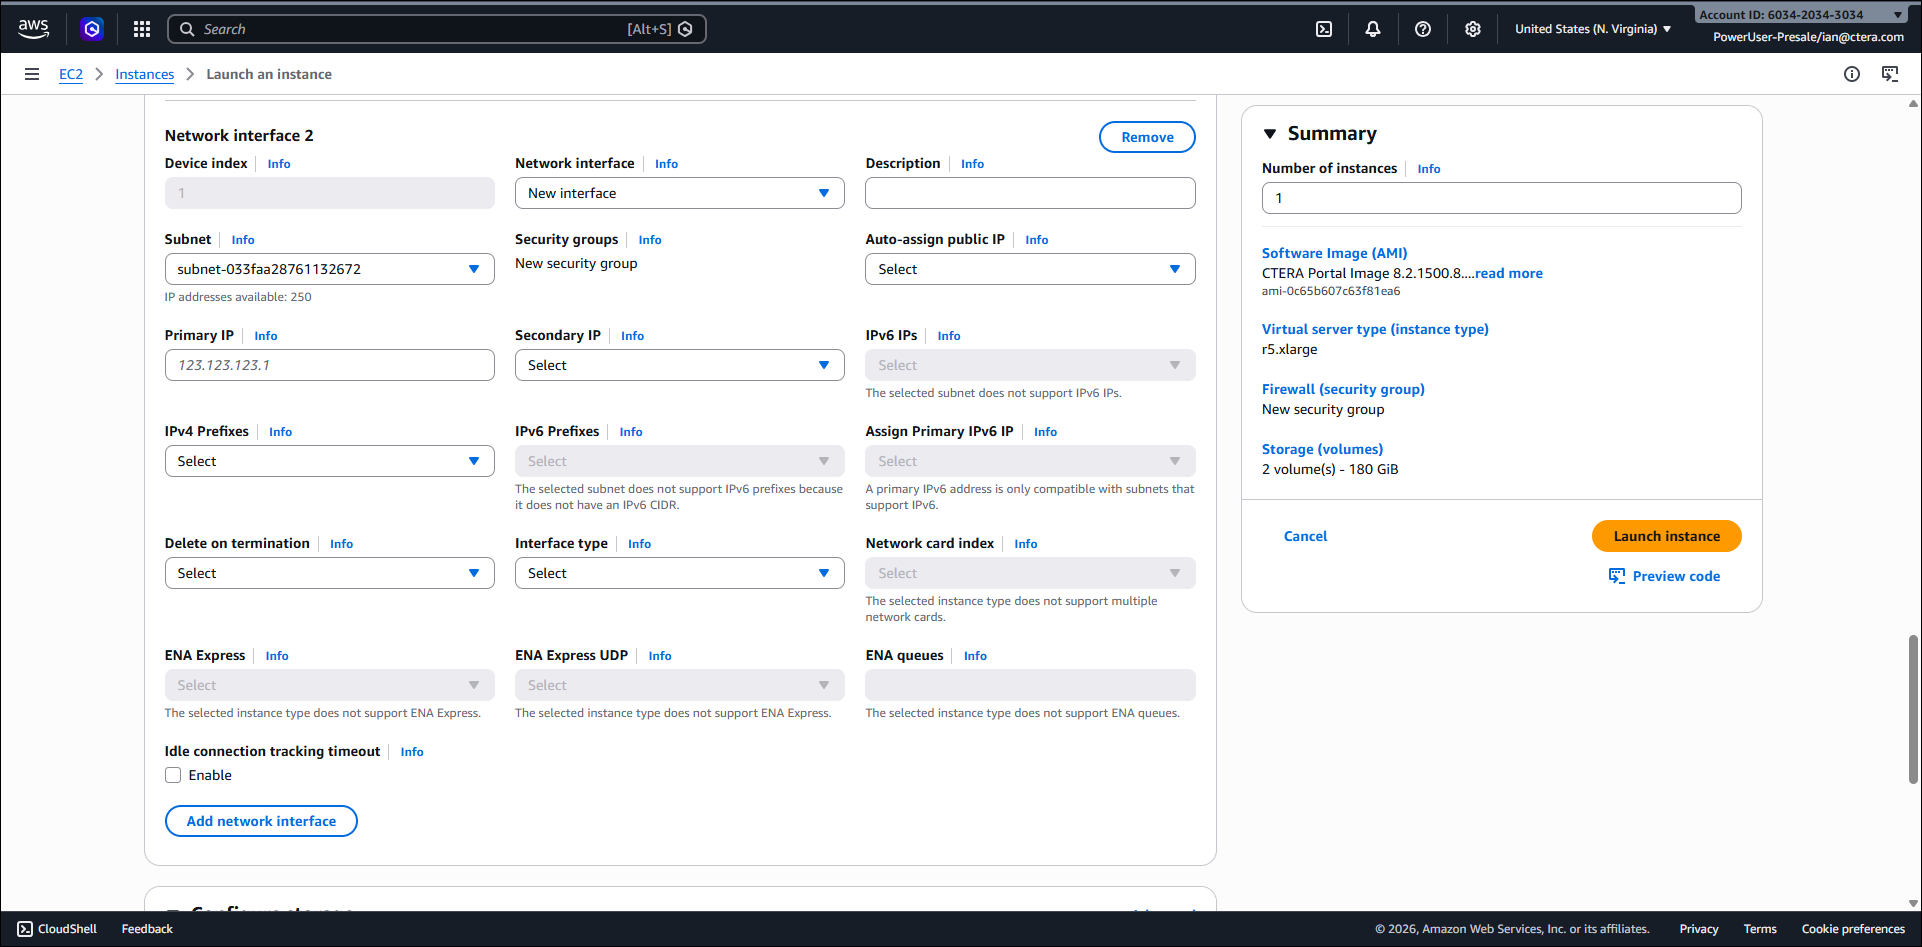
Task: Open the page info circle icon
Action: 1852,74
